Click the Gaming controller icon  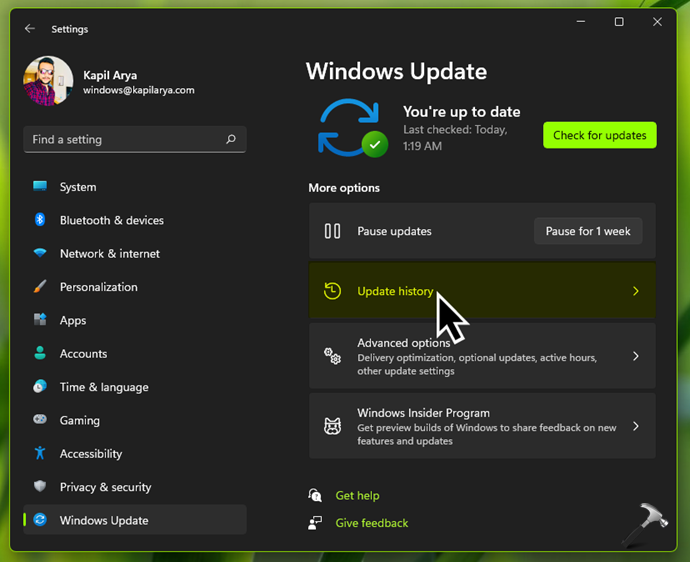point(40,420)
